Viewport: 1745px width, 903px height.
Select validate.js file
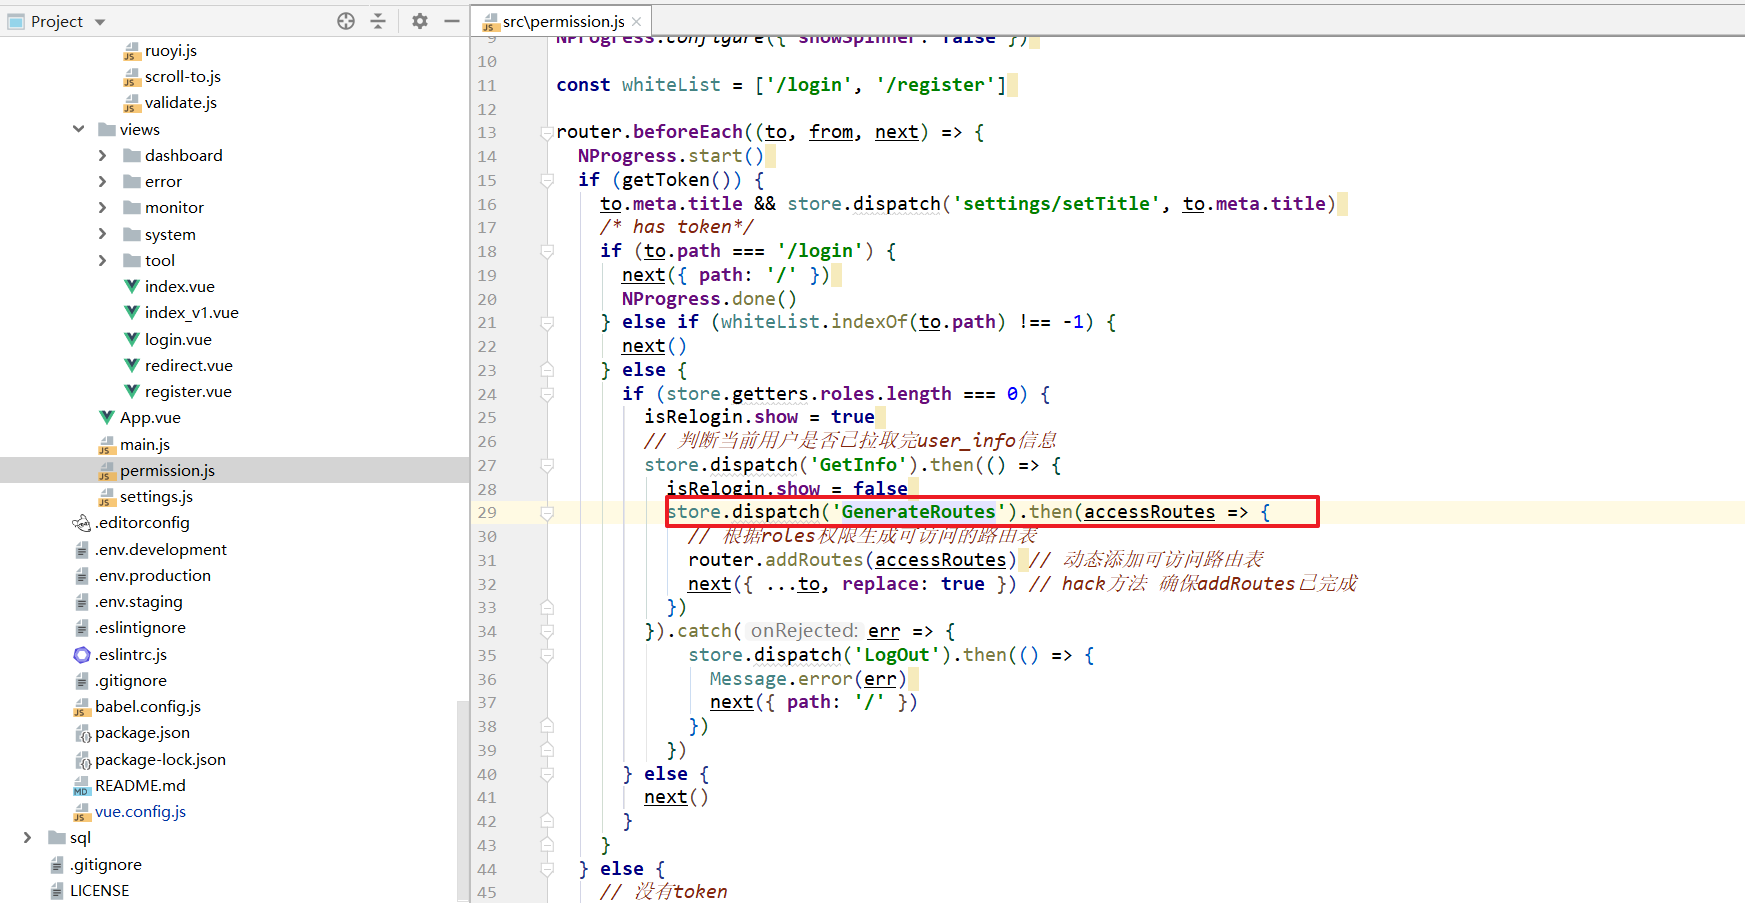180,102
